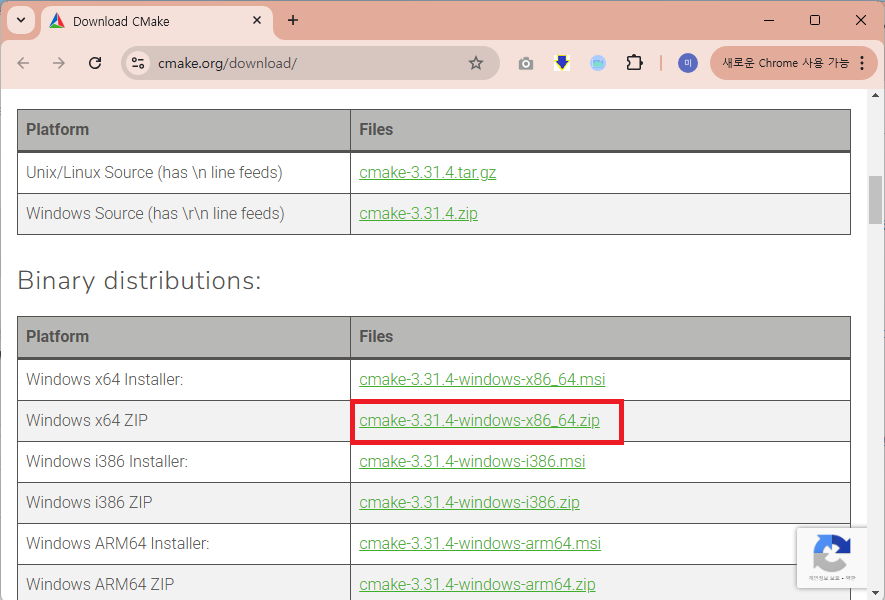This screenshot has width=885, height=600.
Task: Select 'Windows x64 Installer:' platform text
Action: 104,379
